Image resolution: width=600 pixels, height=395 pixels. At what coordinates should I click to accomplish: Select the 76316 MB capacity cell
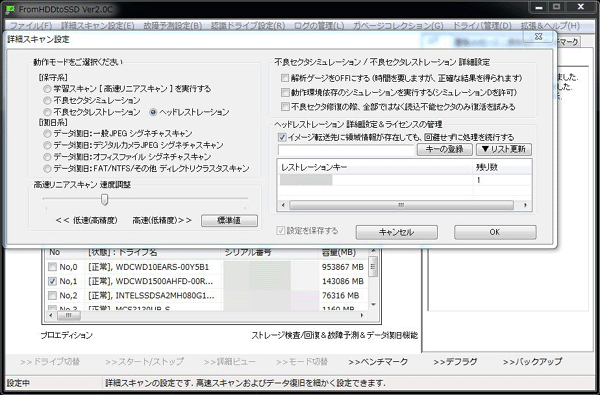[341, 295]
